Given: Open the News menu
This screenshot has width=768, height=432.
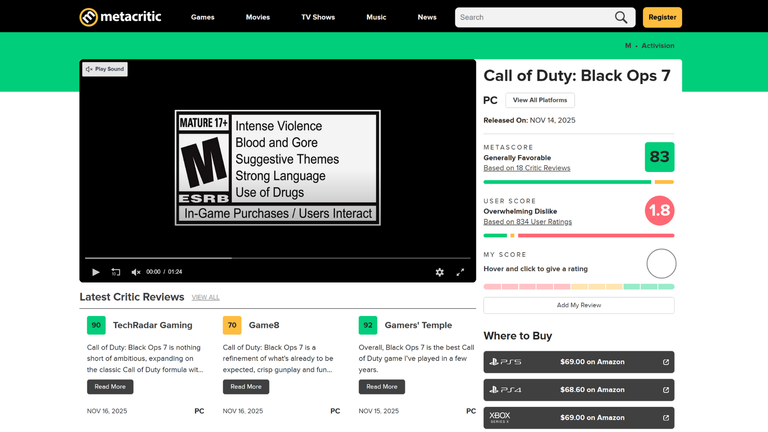Looking at the screenshot, I should coord(427,17).
